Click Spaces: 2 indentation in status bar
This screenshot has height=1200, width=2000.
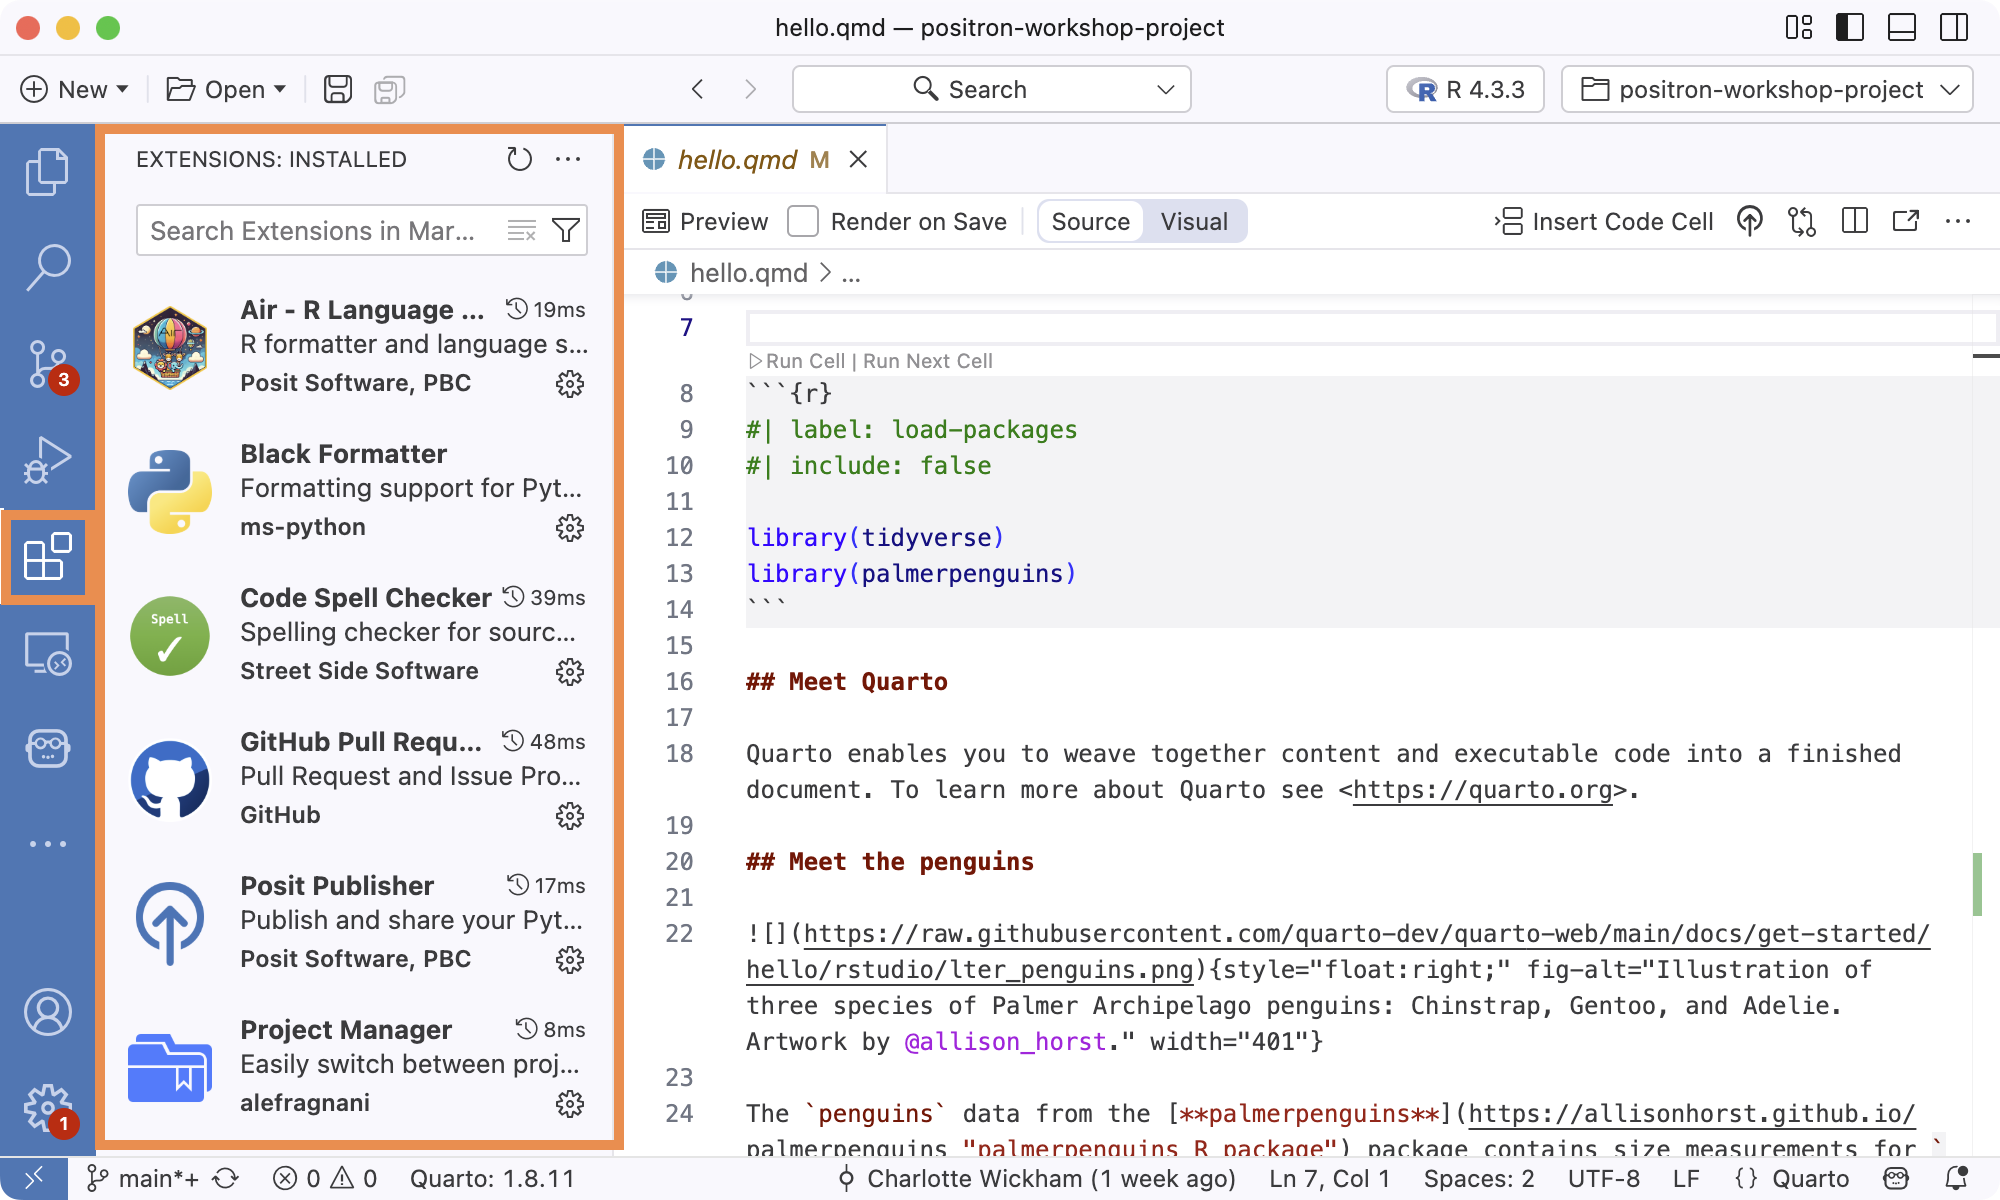click(1479, 1179)
